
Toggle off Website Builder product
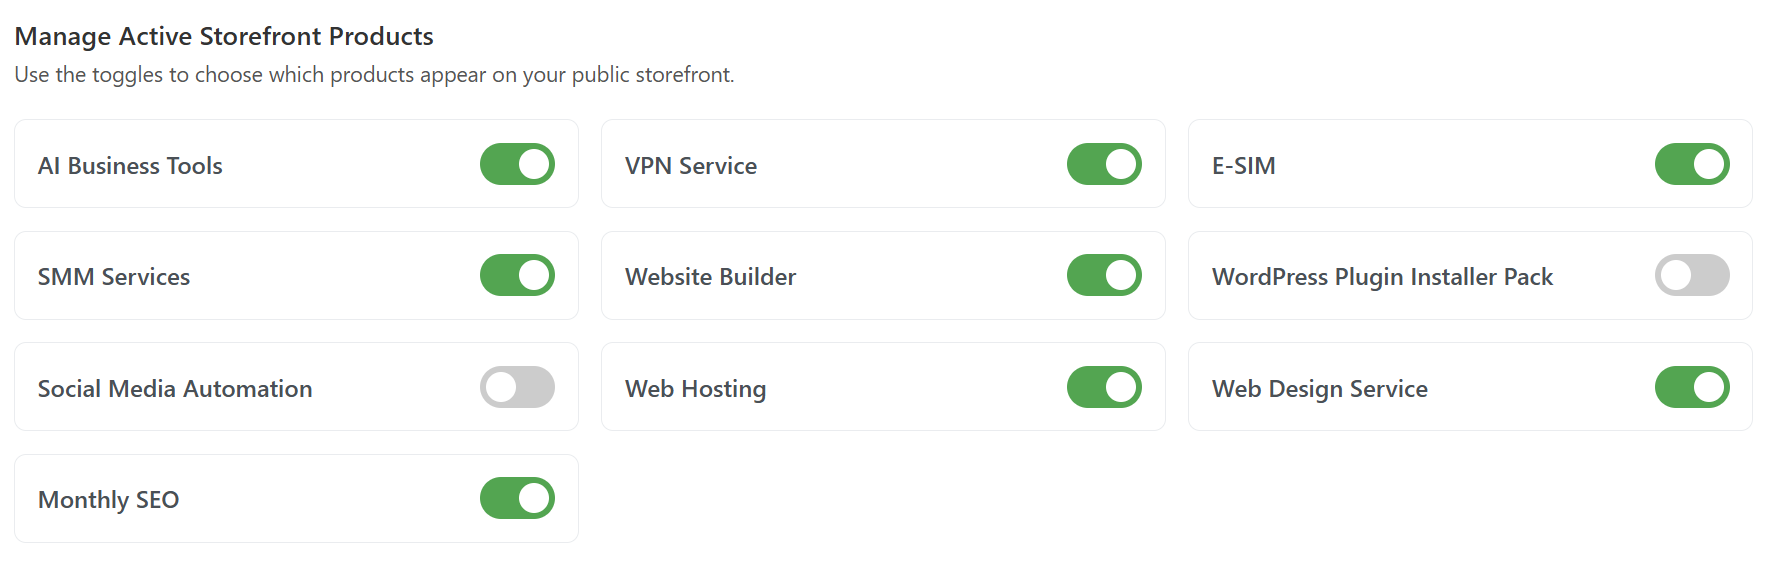pos(1104,275)
